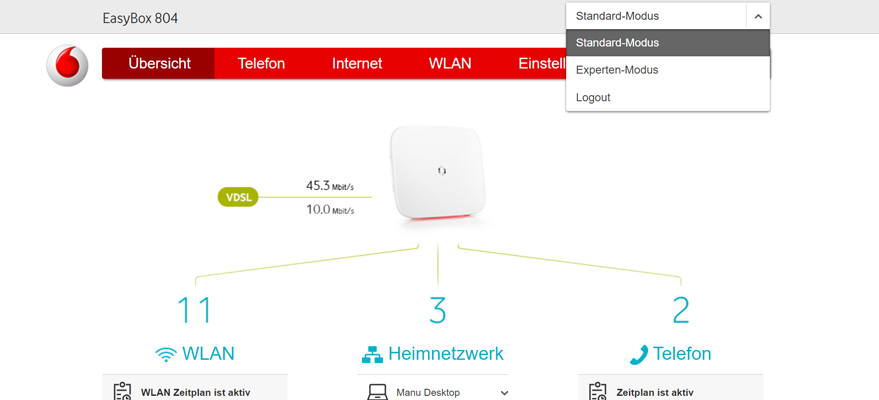The width and height of the screenshot is (879, 400).
Task: Click the green VDSL badge
Action: pos(238,197)
